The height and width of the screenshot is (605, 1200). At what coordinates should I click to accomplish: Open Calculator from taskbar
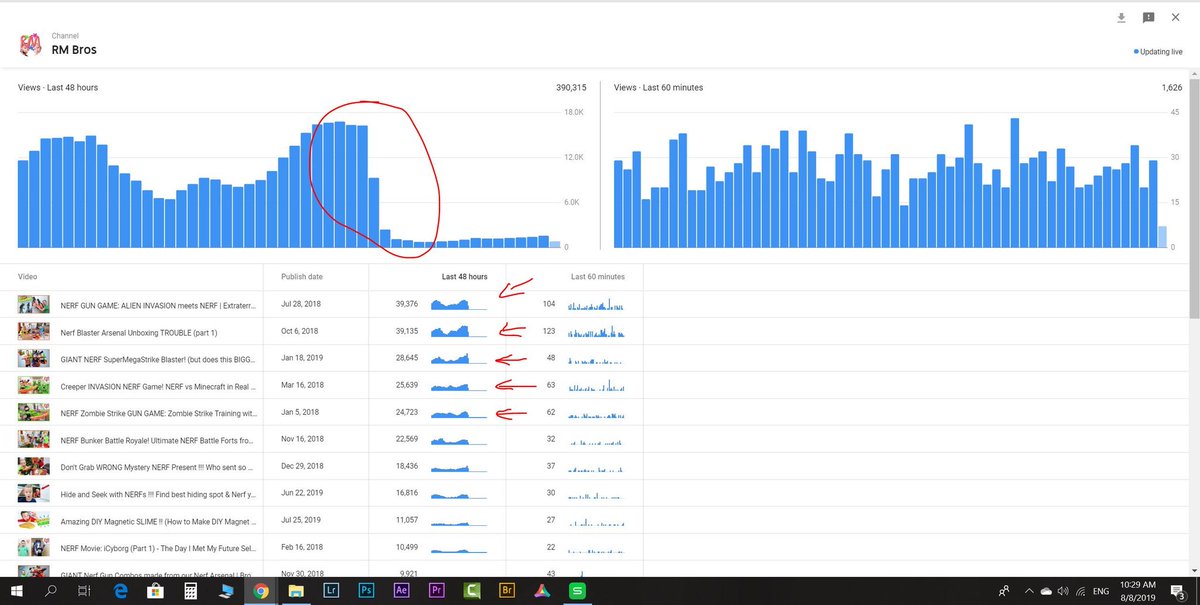coord(190,591)
